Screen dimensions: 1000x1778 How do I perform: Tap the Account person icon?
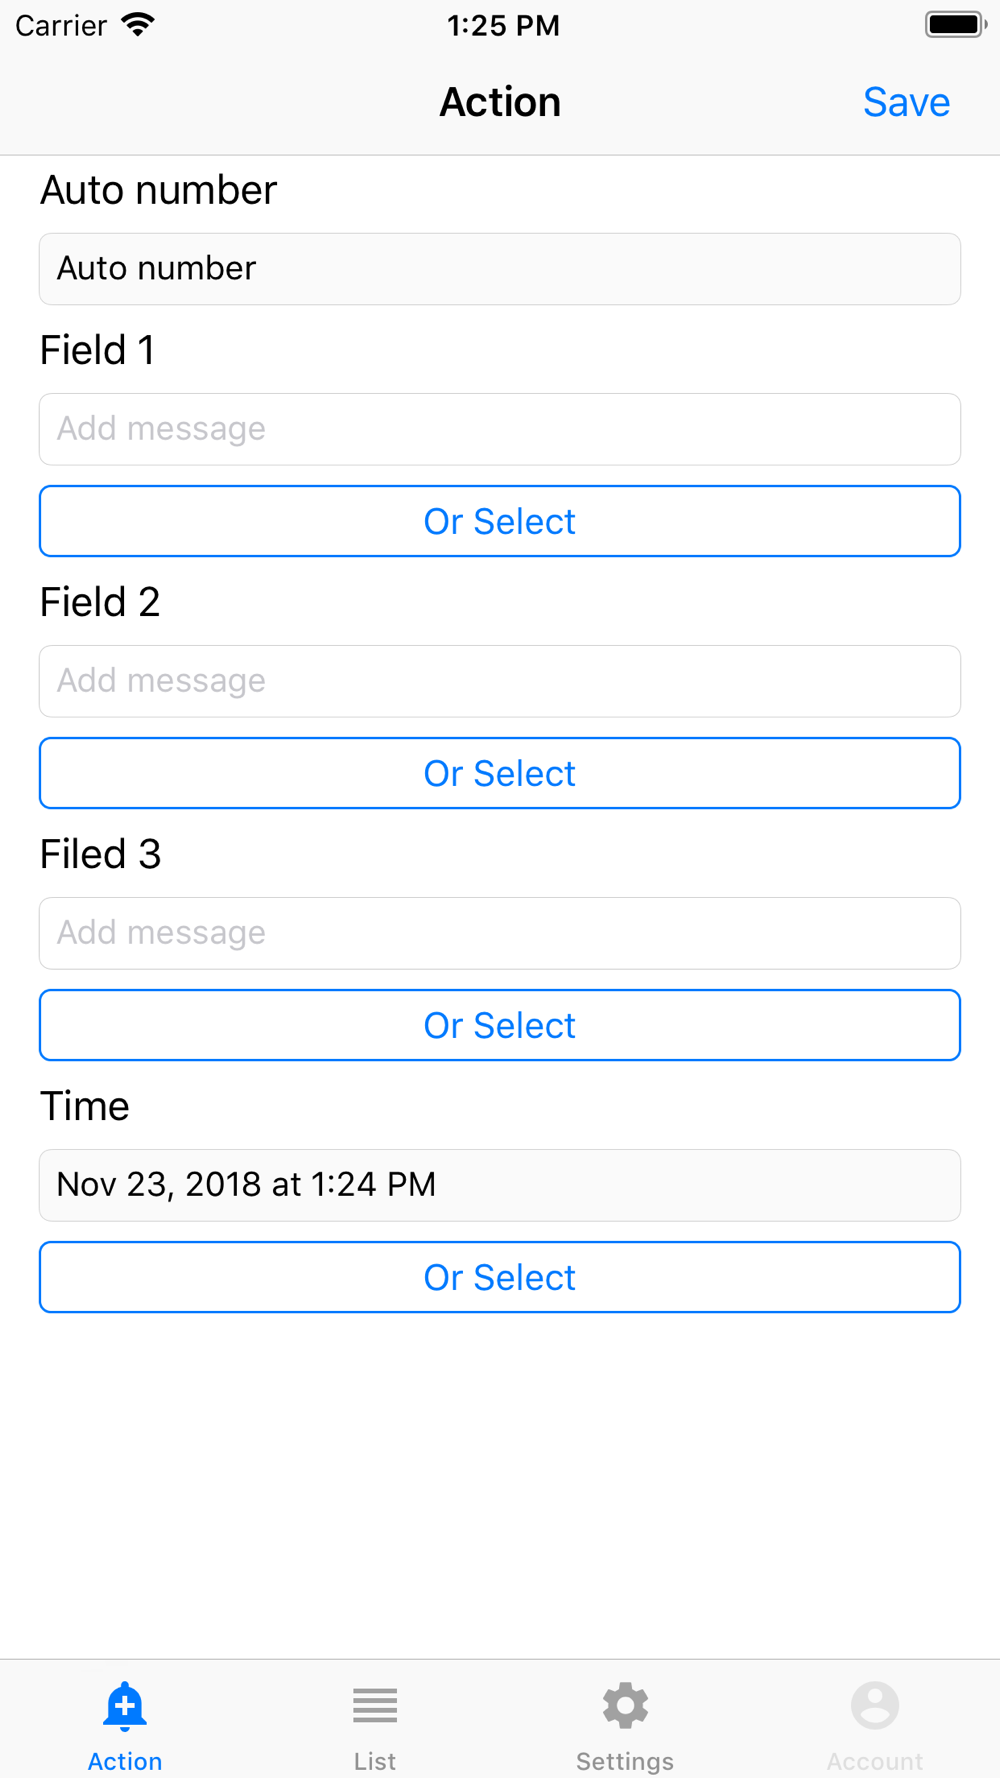tap(875, 1705)
